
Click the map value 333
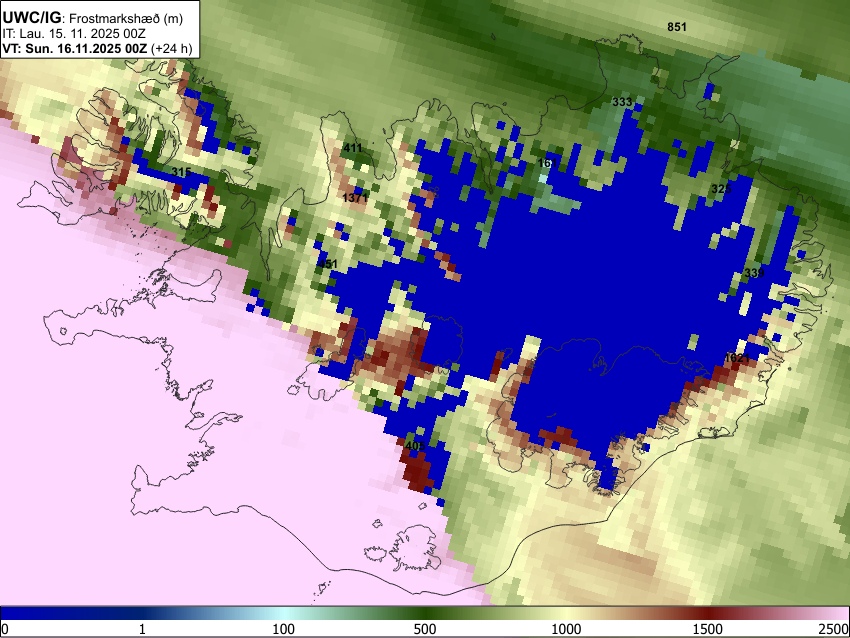622,102
